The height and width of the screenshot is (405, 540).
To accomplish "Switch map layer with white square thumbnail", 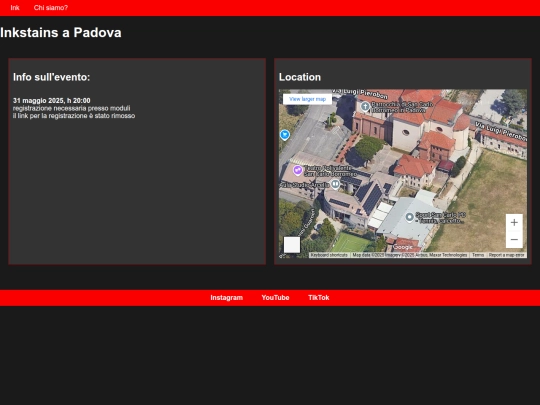I will point(292,245).
